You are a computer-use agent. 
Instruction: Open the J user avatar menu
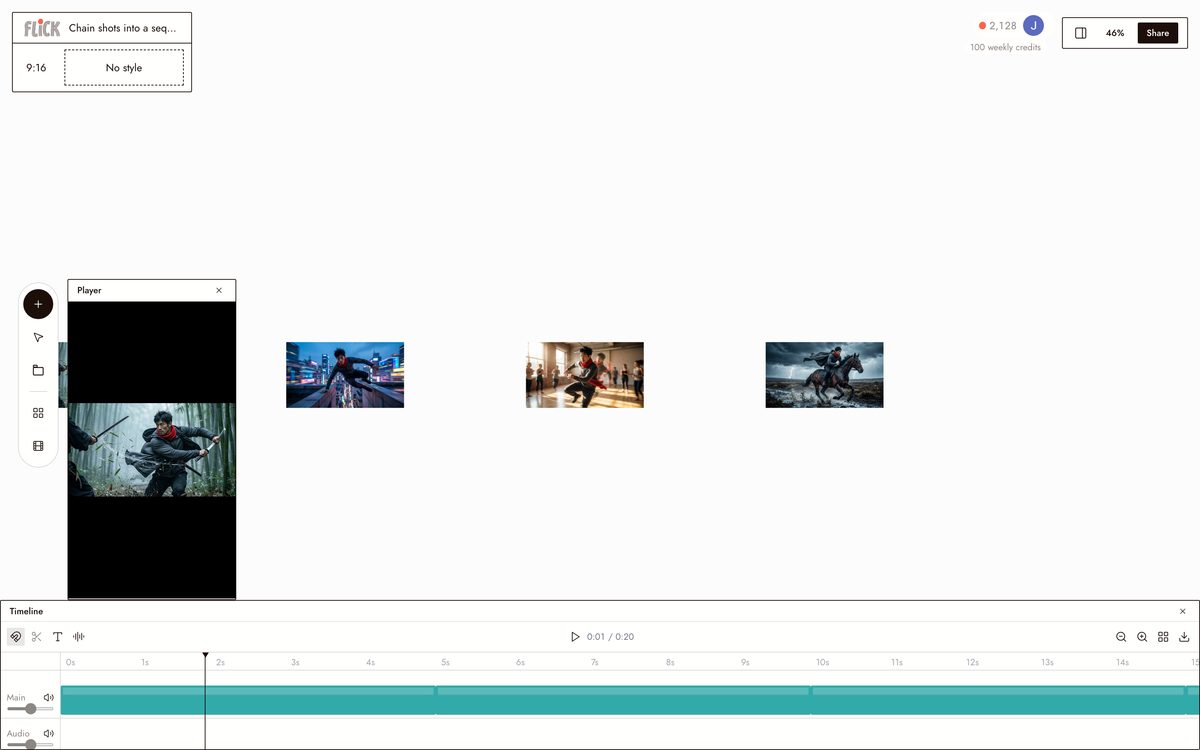(1034, 26)
